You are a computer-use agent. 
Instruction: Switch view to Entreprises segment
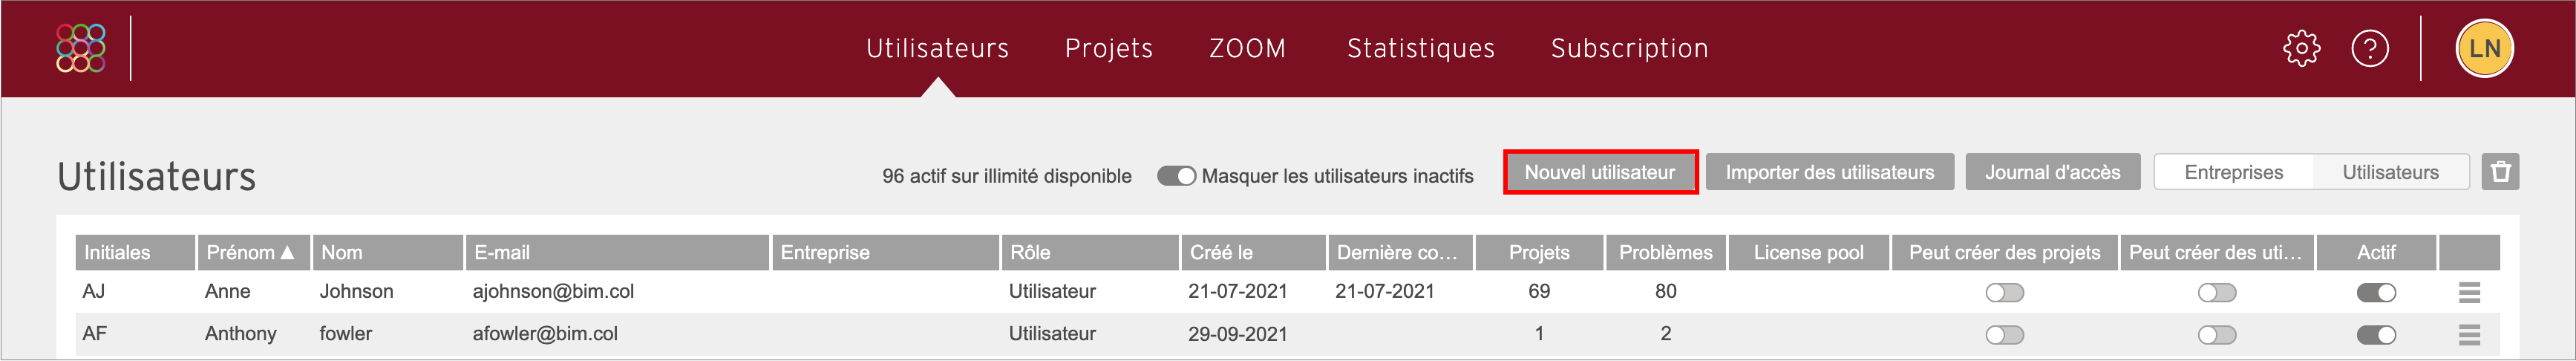click(2233, 172)
